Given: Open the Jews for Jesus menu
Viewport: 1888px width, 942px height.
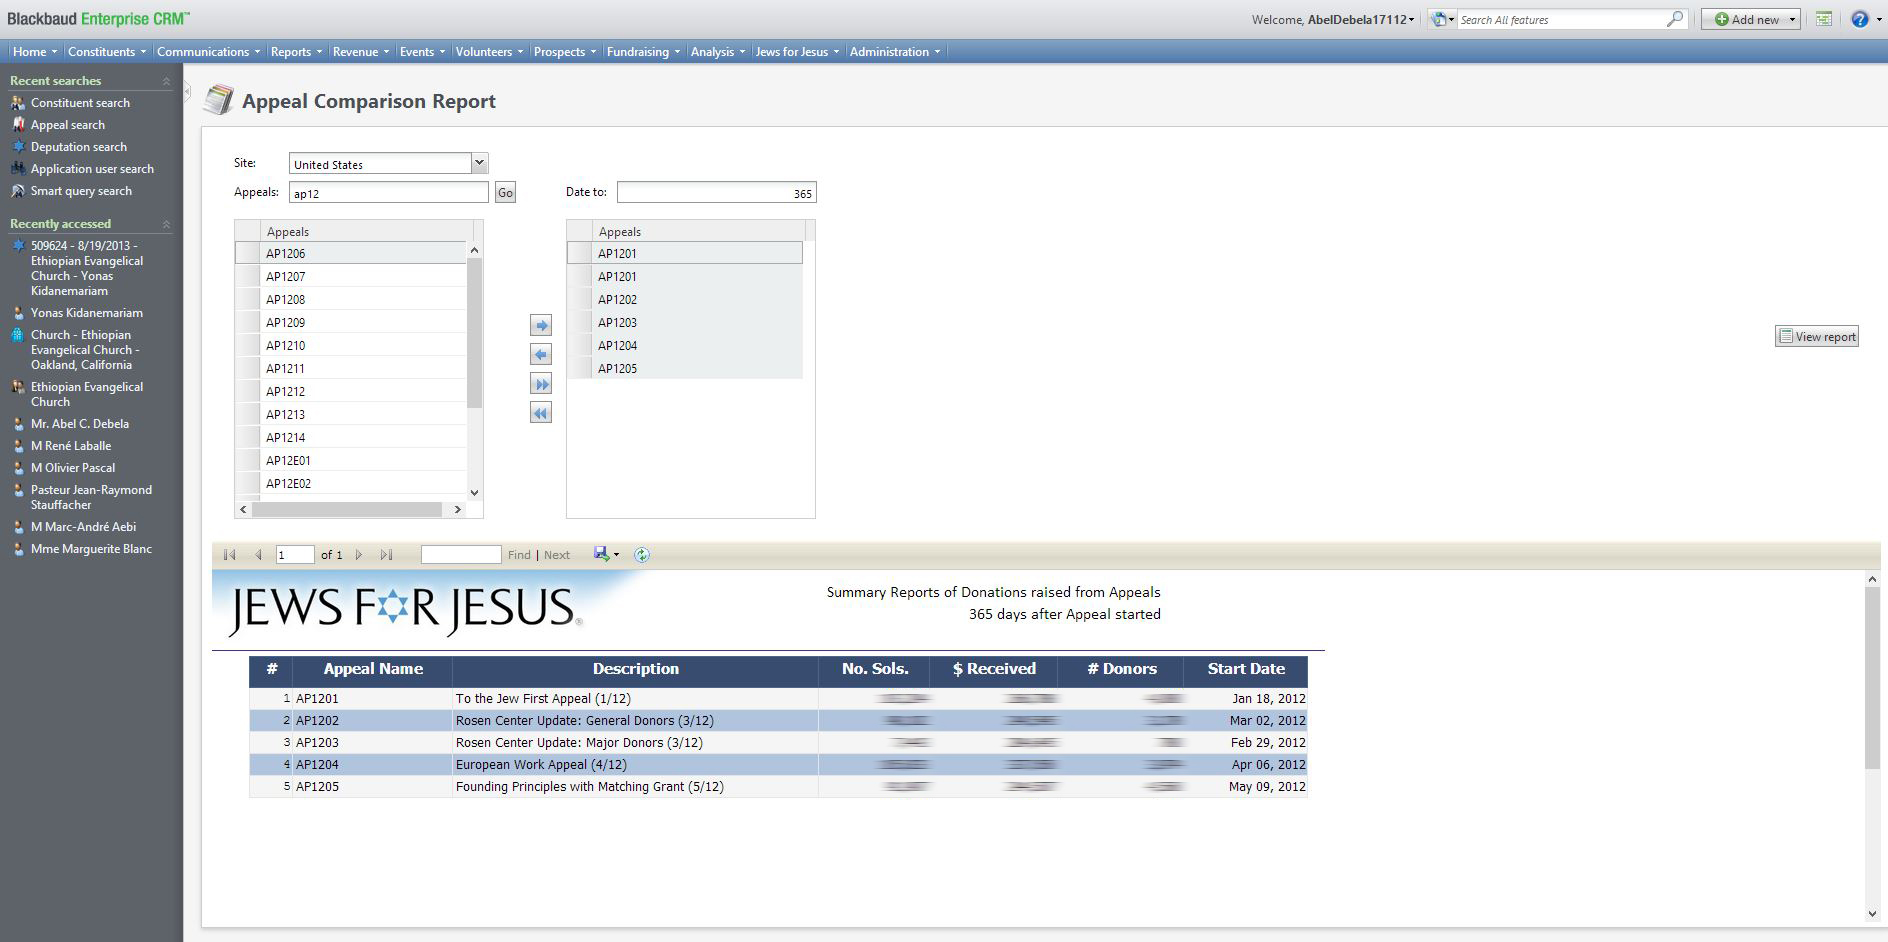Looking at the screenshot, I should tap(797, 52).
